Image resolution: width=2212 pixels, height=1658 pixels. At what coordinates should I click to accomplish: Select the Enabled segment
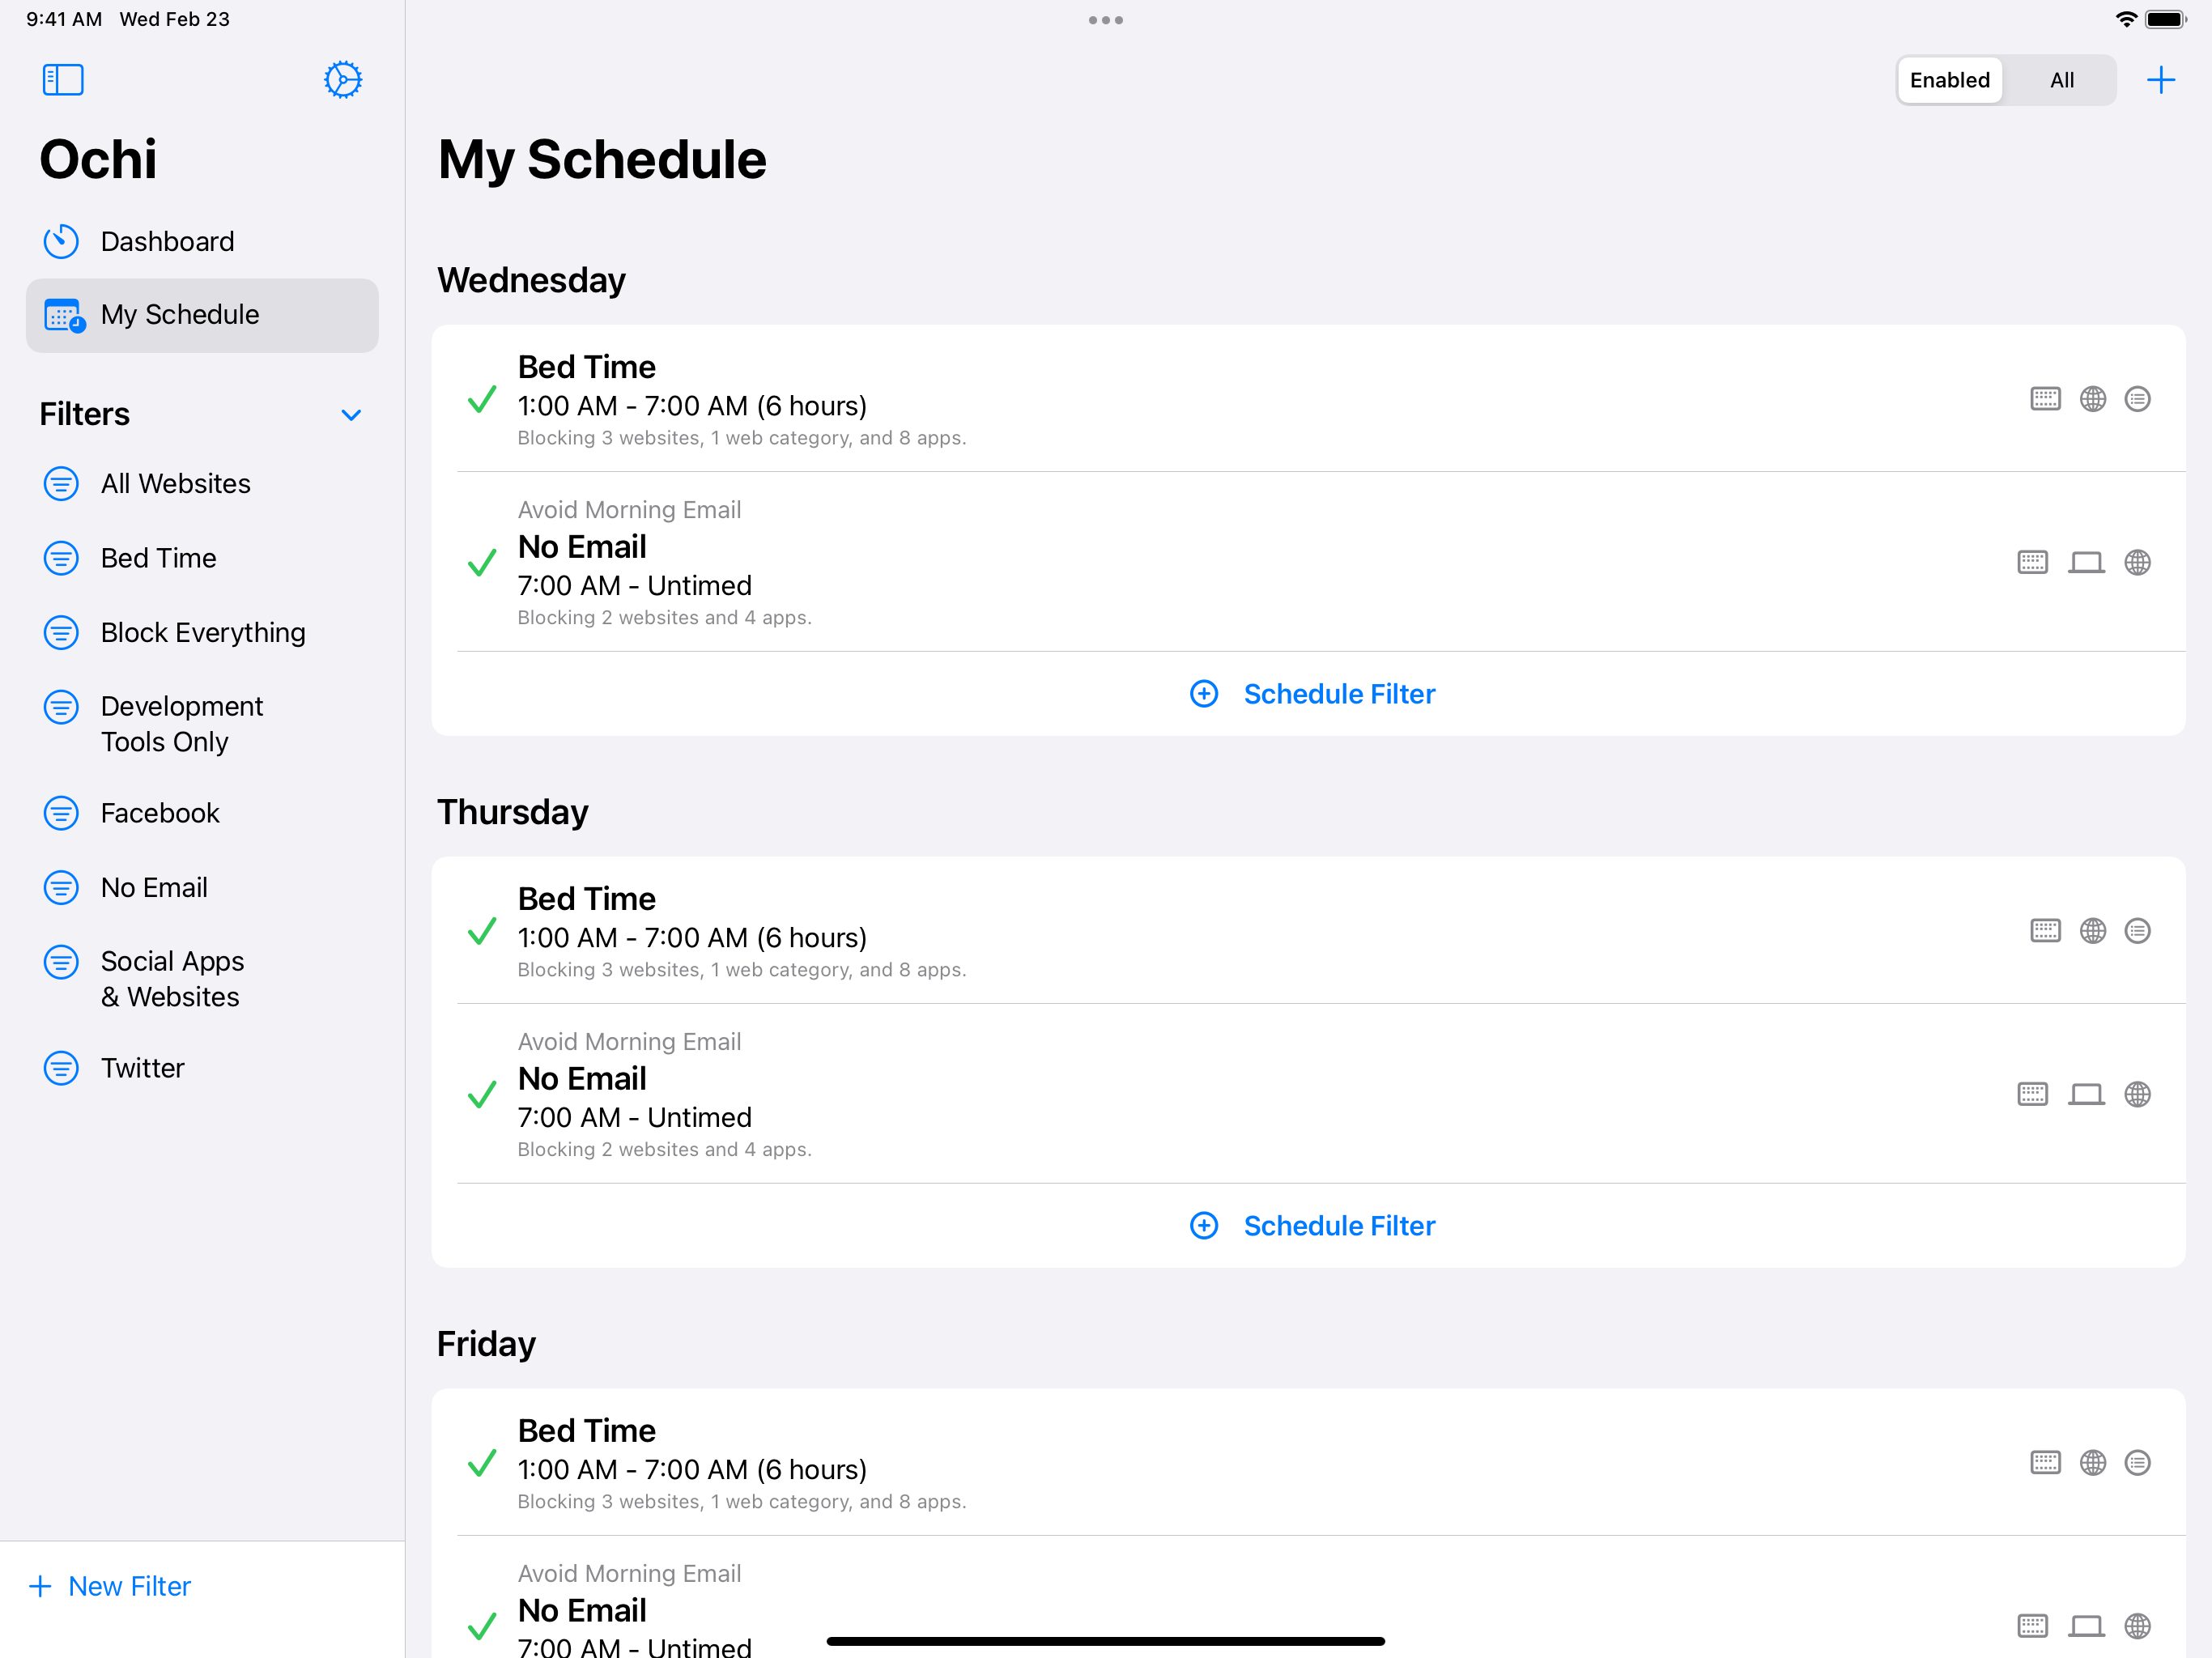click(1949, 80)
